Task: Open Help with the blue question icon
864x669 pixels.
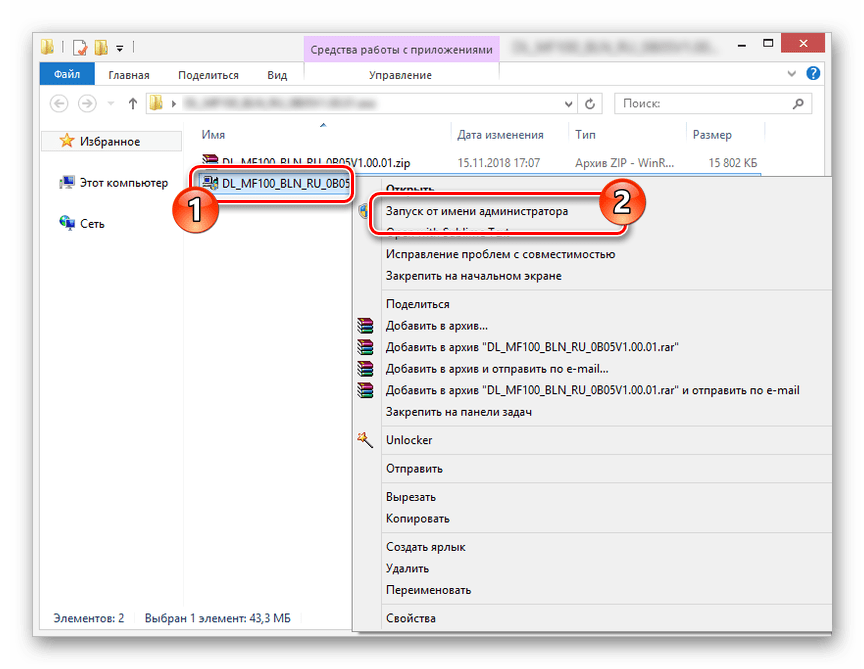Action: pos(813,73)
